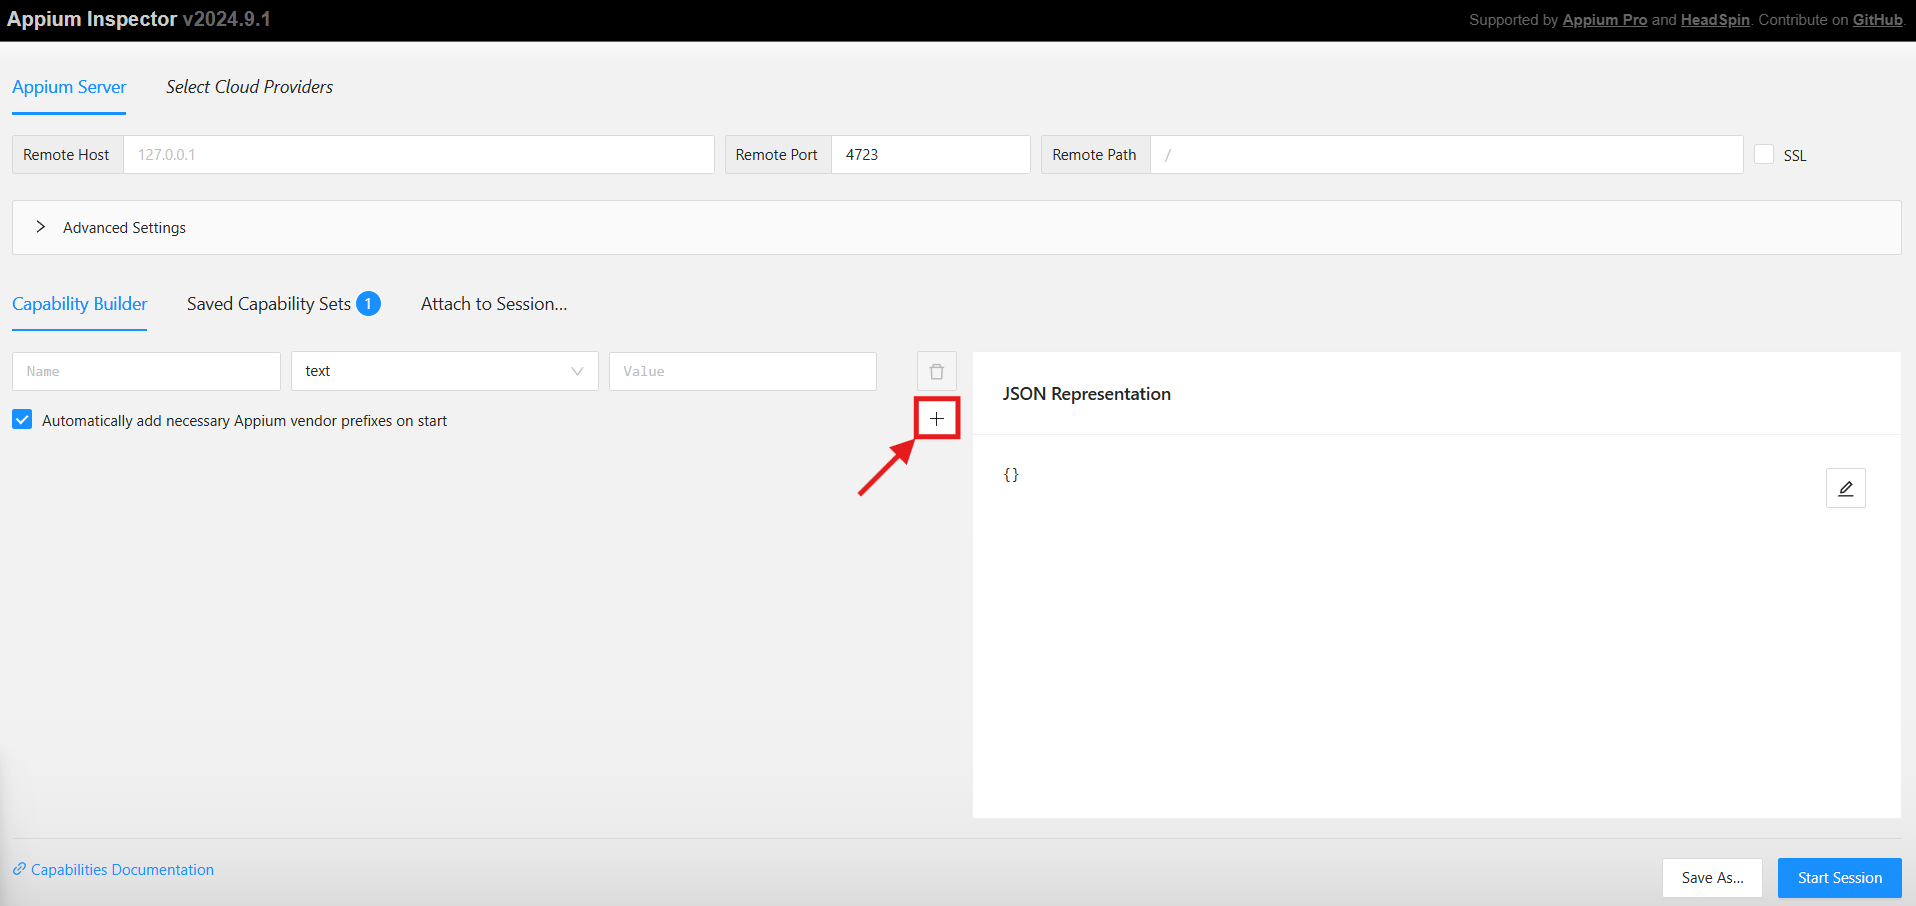Click the saved sets count badge 1
The width and height of the screenshot is (1916, 906).
(368, 303)
